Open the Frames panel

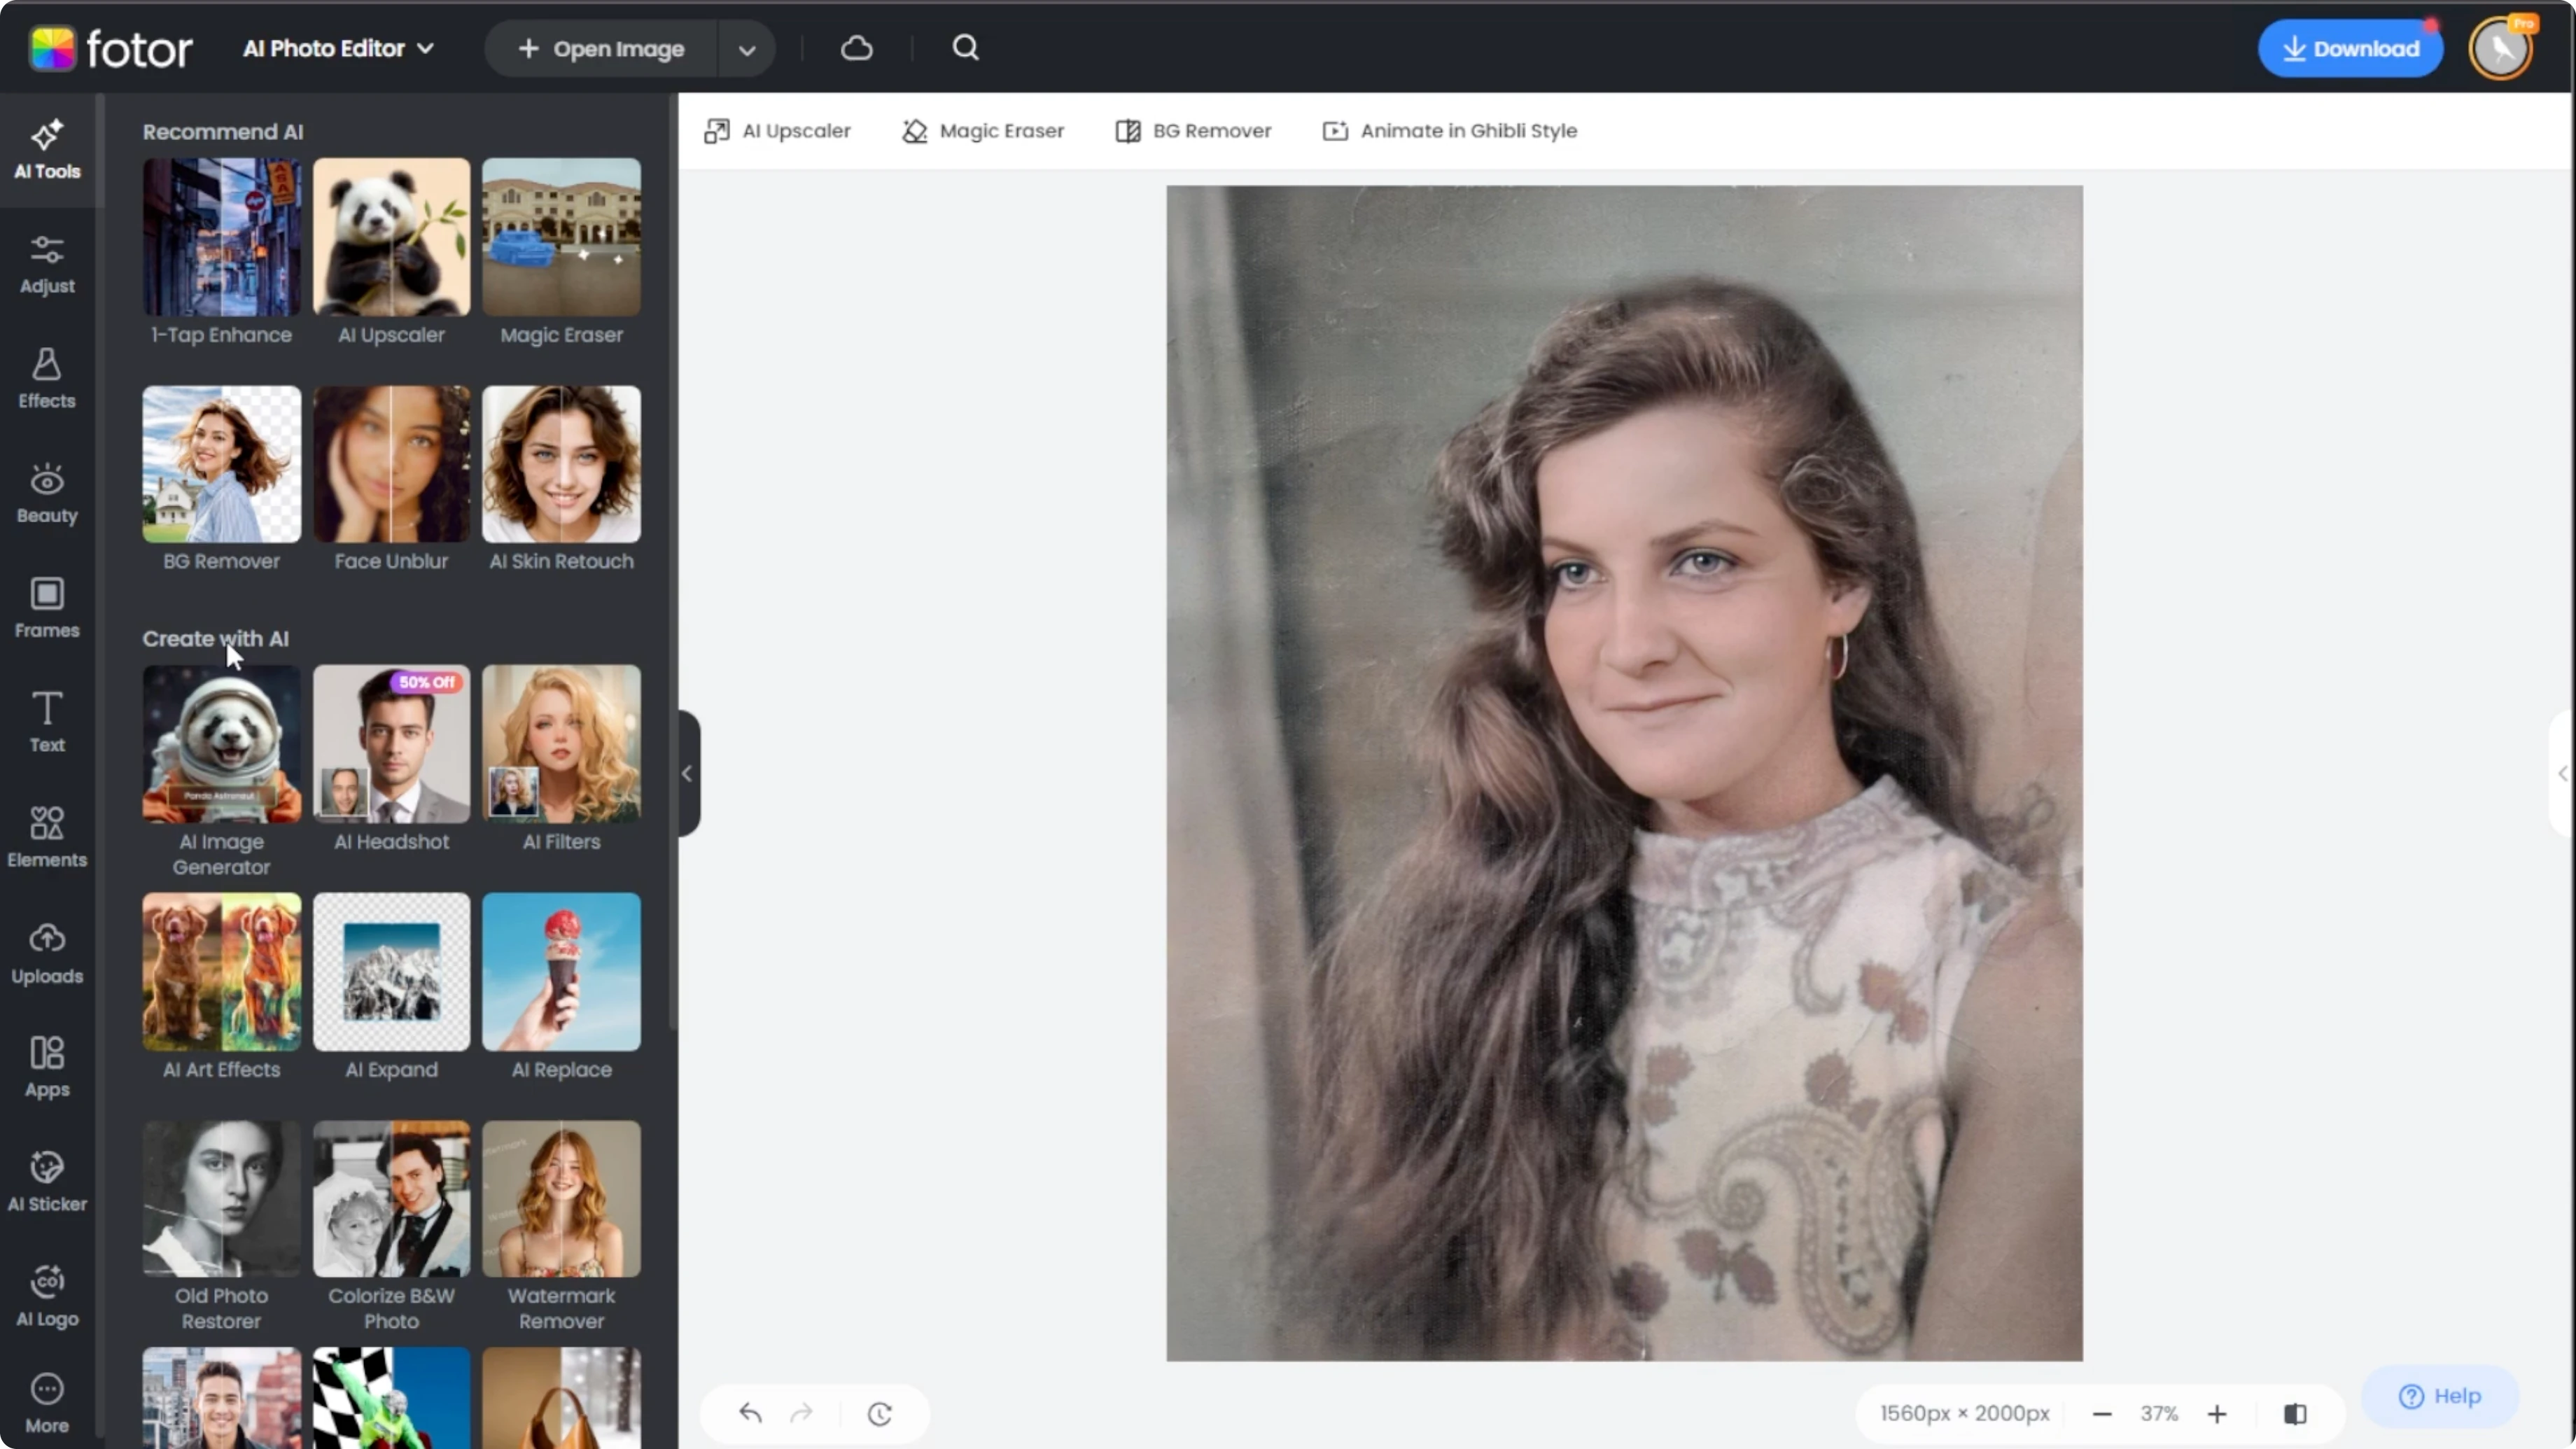47,608
